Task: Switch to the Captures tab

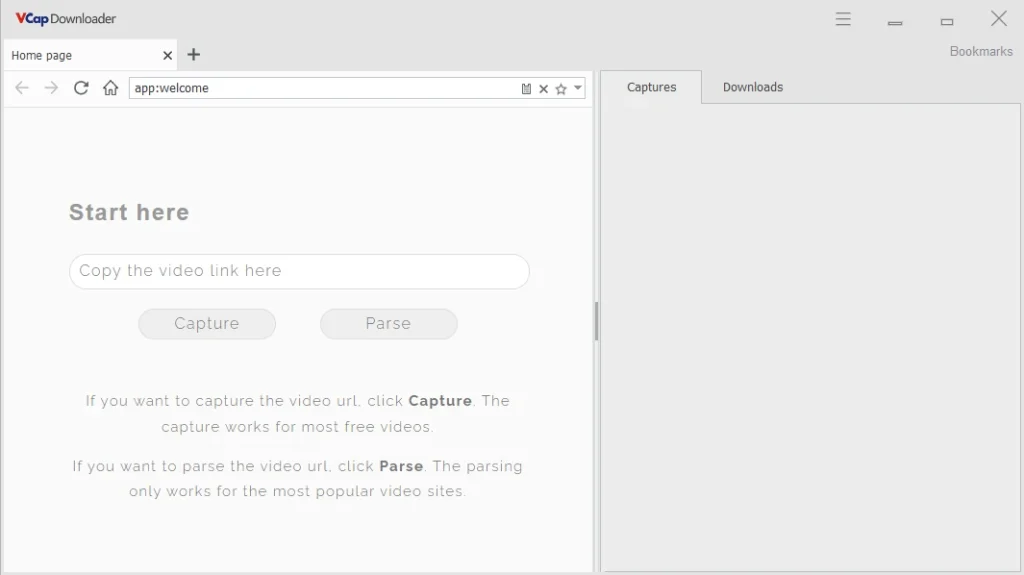Action: (651, 87)
